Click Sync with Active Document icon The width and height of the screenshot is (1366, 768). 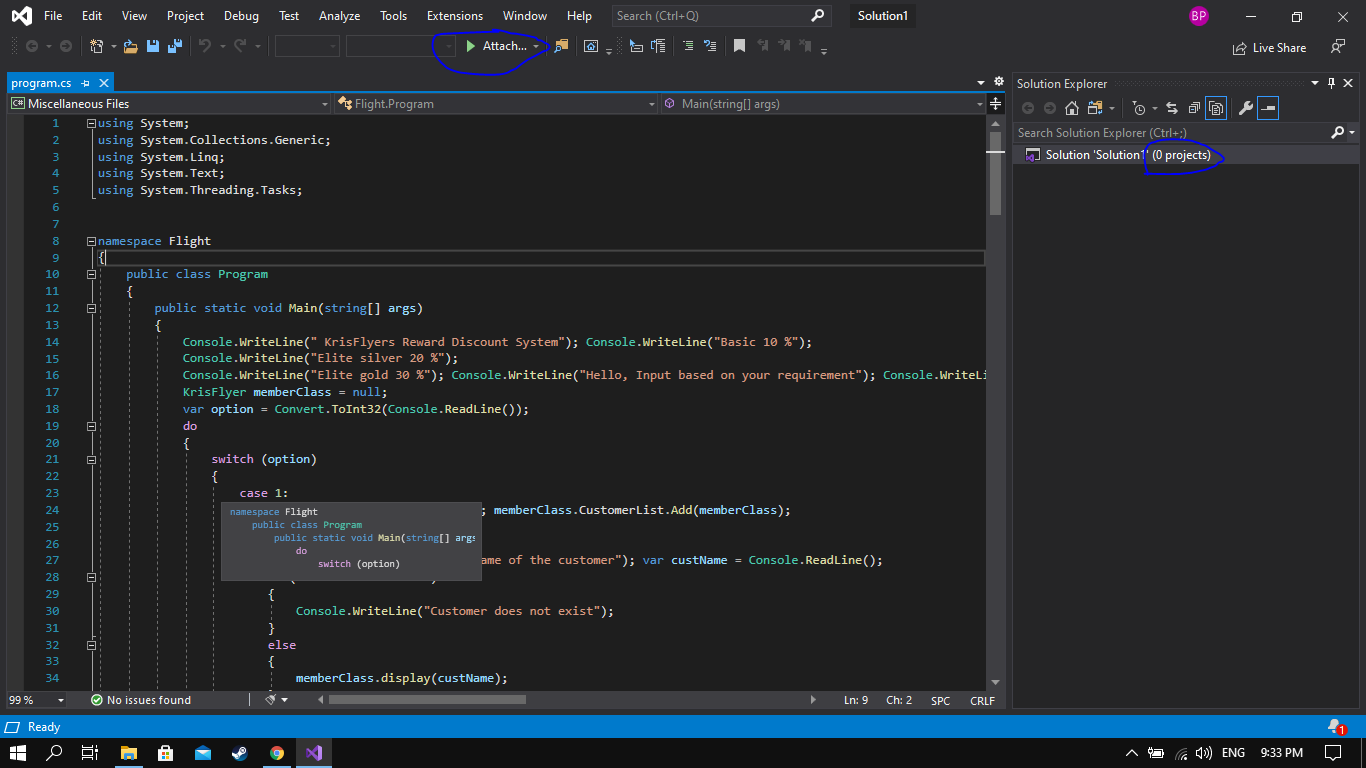[1172, 108]
